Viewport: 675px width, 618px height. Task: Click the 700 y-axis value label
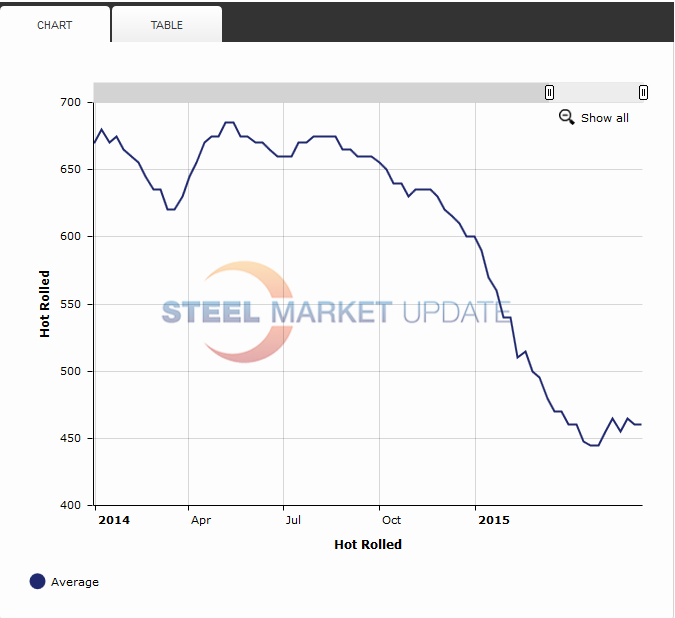tap(69, 102)
